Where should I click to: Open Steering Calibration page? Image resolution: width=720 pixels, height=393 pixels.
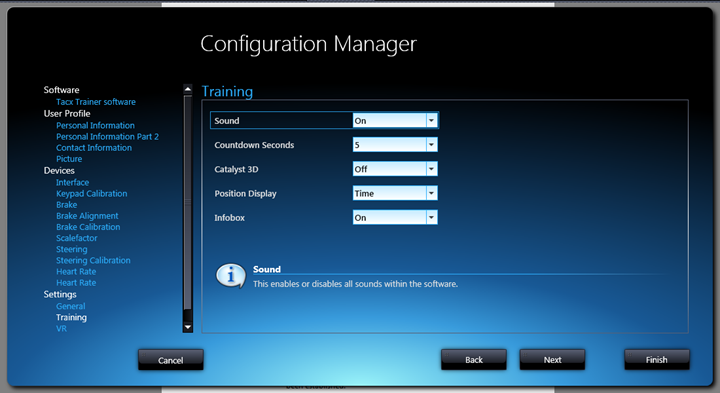93,260
